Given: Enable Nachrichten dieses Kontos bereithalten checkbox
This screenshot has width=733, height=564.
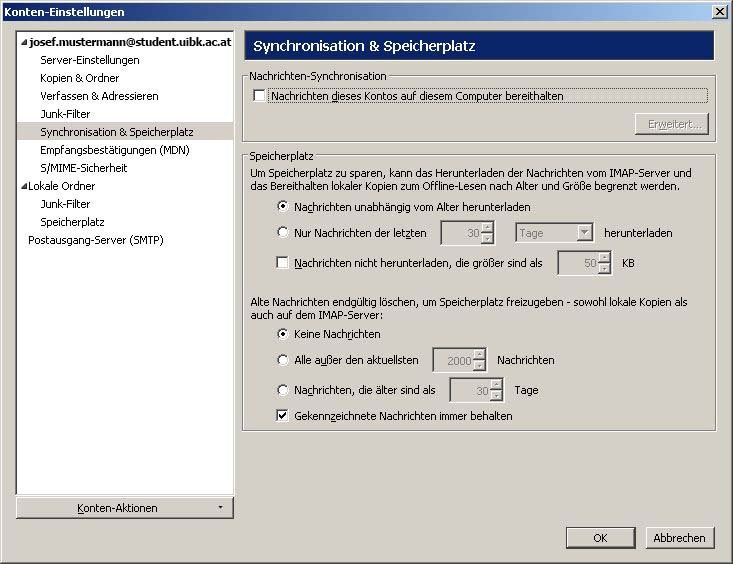Looking at the screenshot, I should (260, 96).
